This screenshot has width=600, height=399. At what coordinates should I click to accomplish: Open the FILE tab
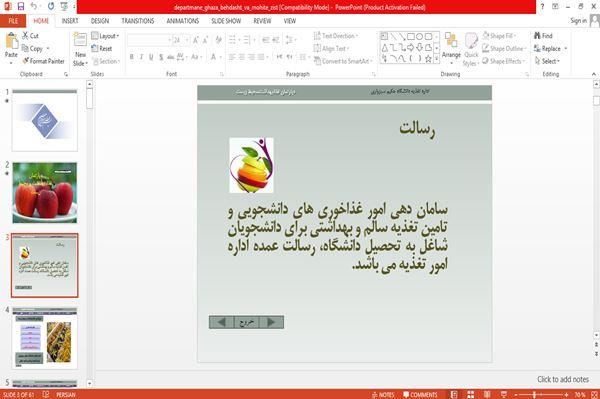(13, 21)
